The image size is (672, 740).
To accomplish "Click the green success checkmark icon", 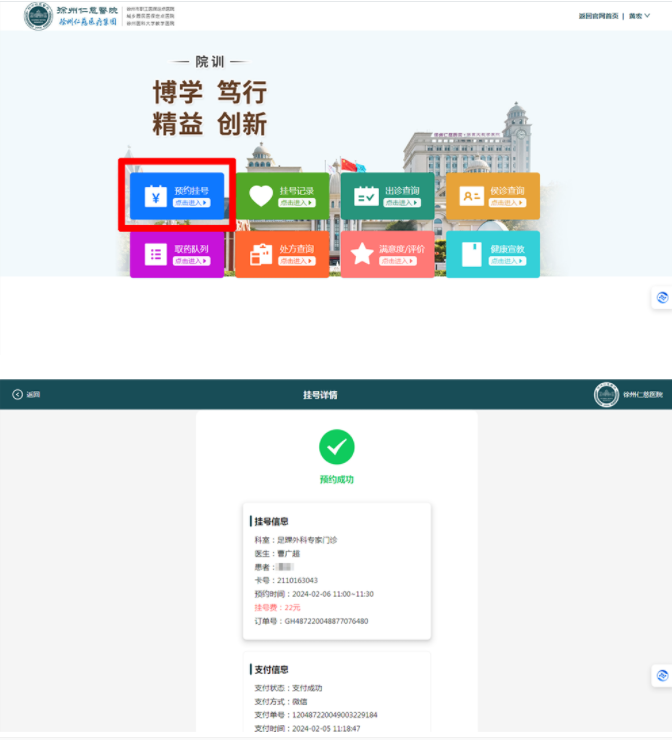I will click(336, 447).
